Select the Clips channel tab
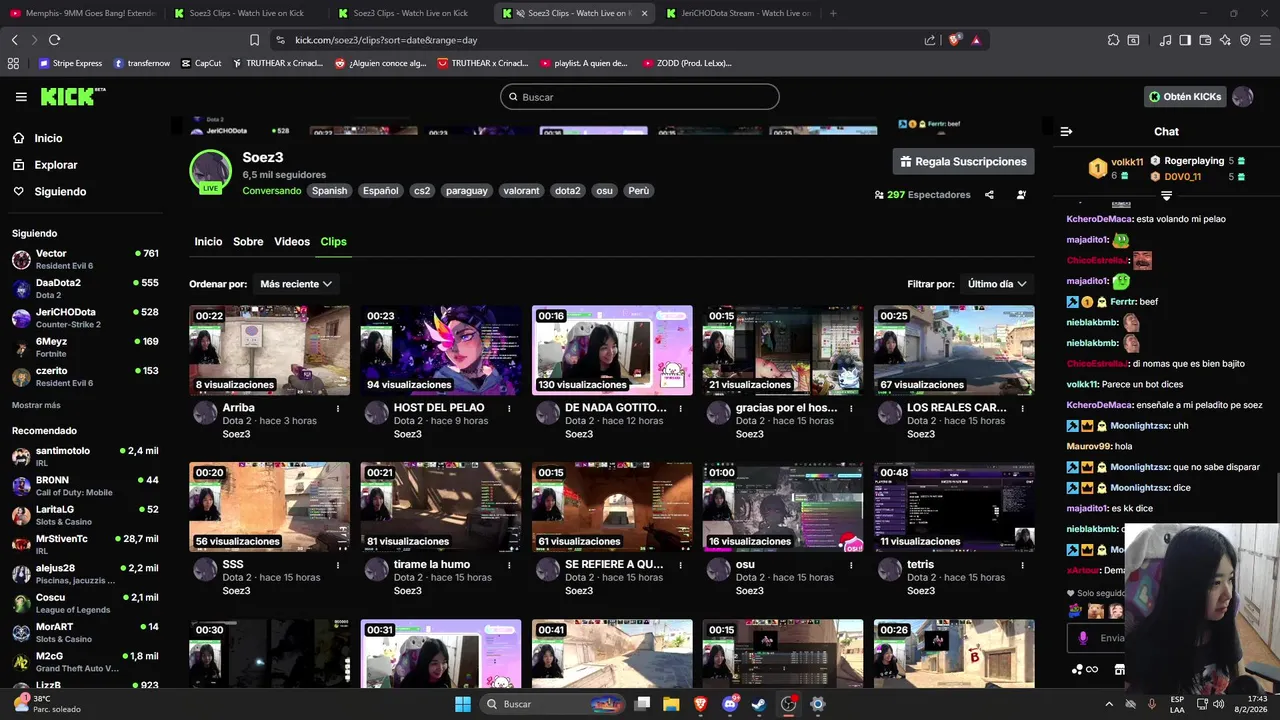This screenshot has height=720, width=1280. point(333,242)
